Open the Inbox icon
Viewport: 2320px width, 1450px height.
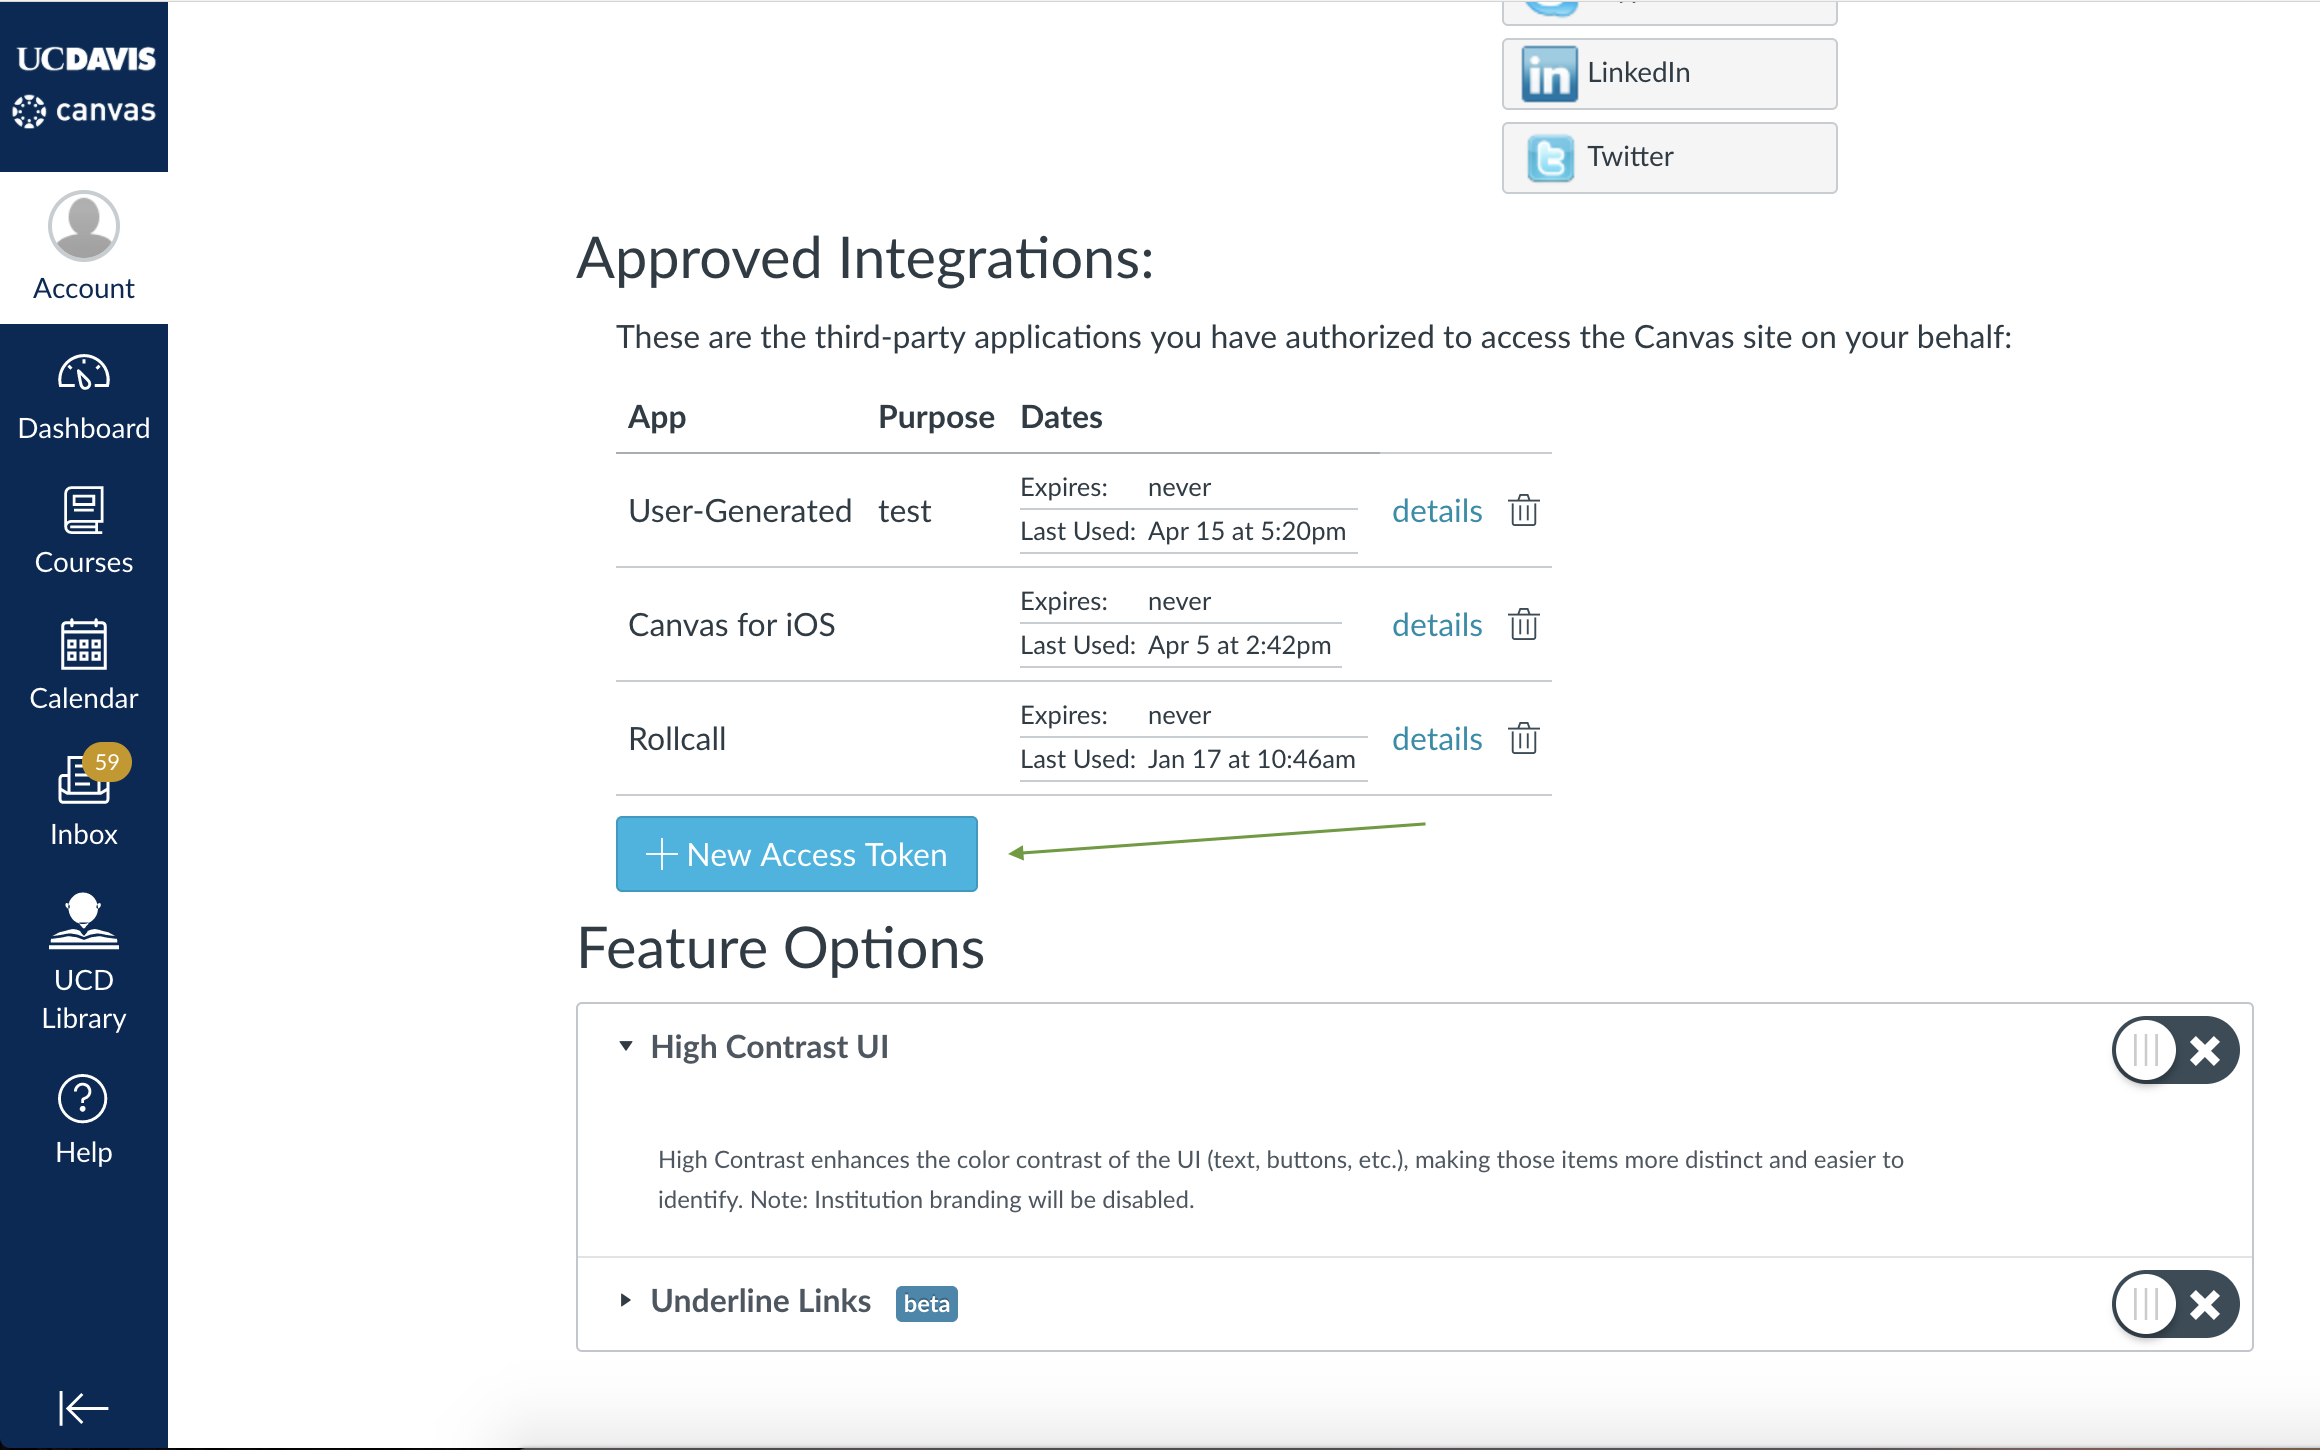[84, 783]
